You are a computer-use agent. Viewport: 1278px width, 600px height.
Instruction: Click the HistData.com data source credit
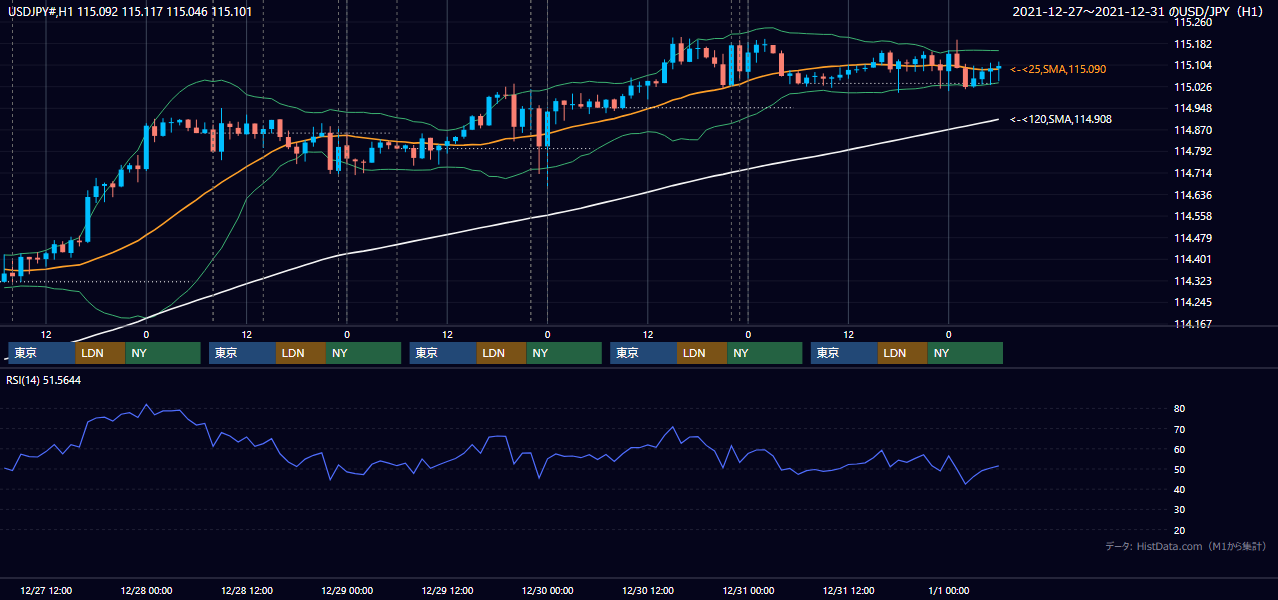click(x=1185, y=546)
